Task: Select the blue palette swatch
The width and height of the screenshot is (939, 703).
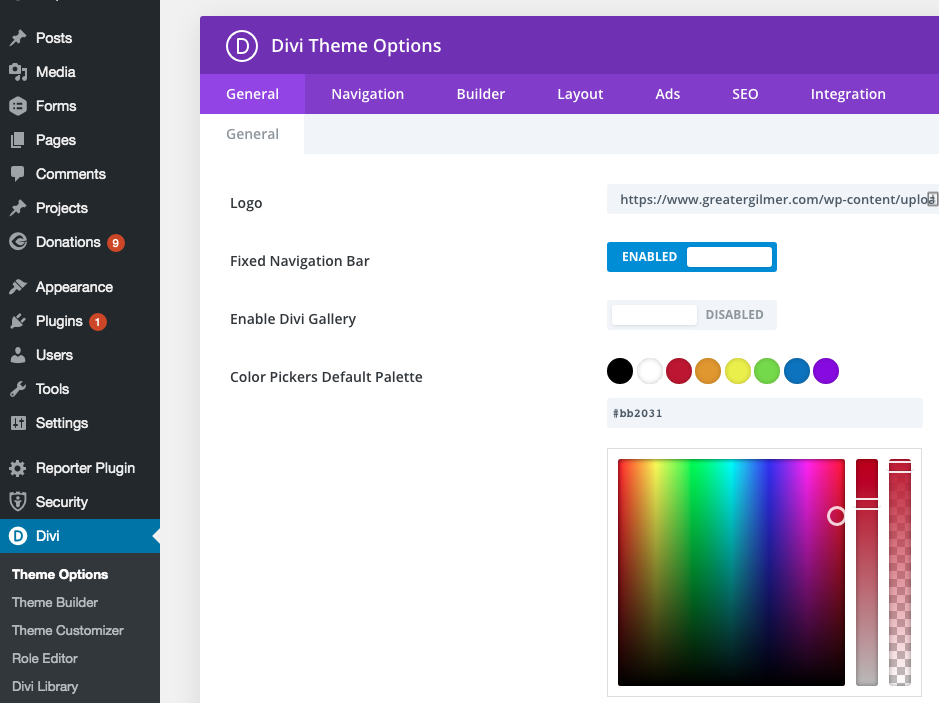Action: coord(797,371)
